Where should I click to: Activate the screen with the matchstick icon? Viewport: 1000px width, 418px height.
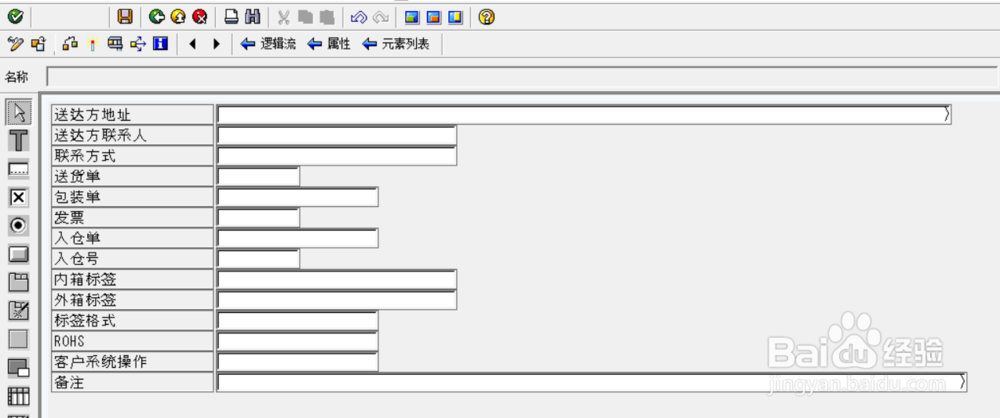92,44
